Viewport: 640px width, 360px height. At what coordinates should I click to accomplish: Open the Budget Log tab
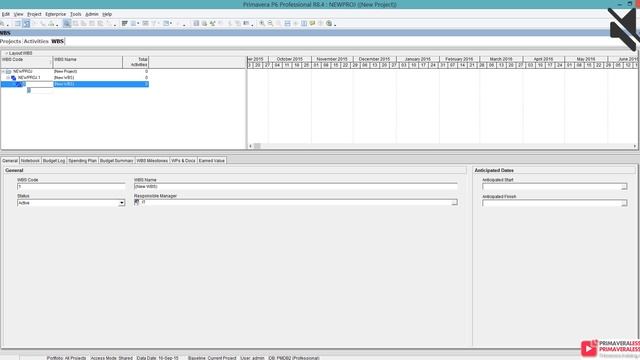click(x=54, y=161)
